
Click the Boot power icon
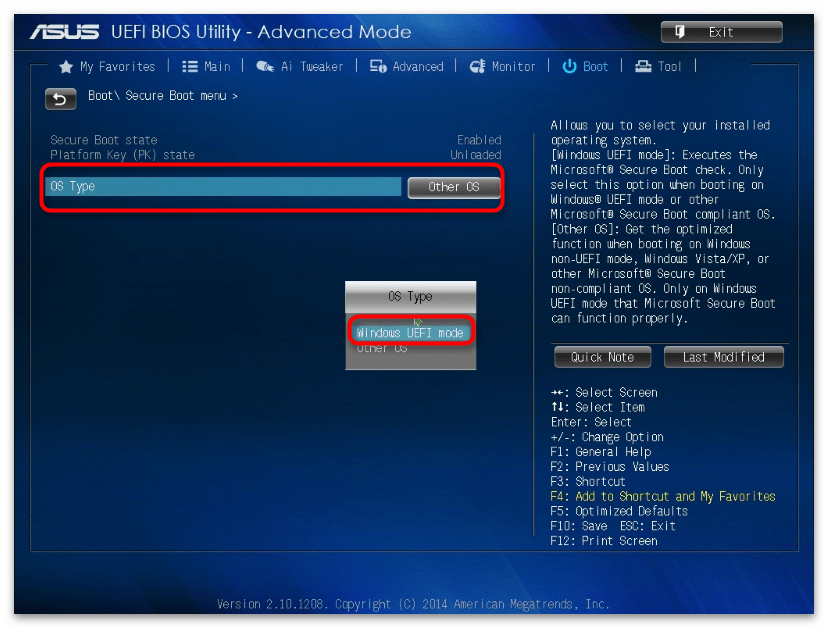(x=570, y=67)
